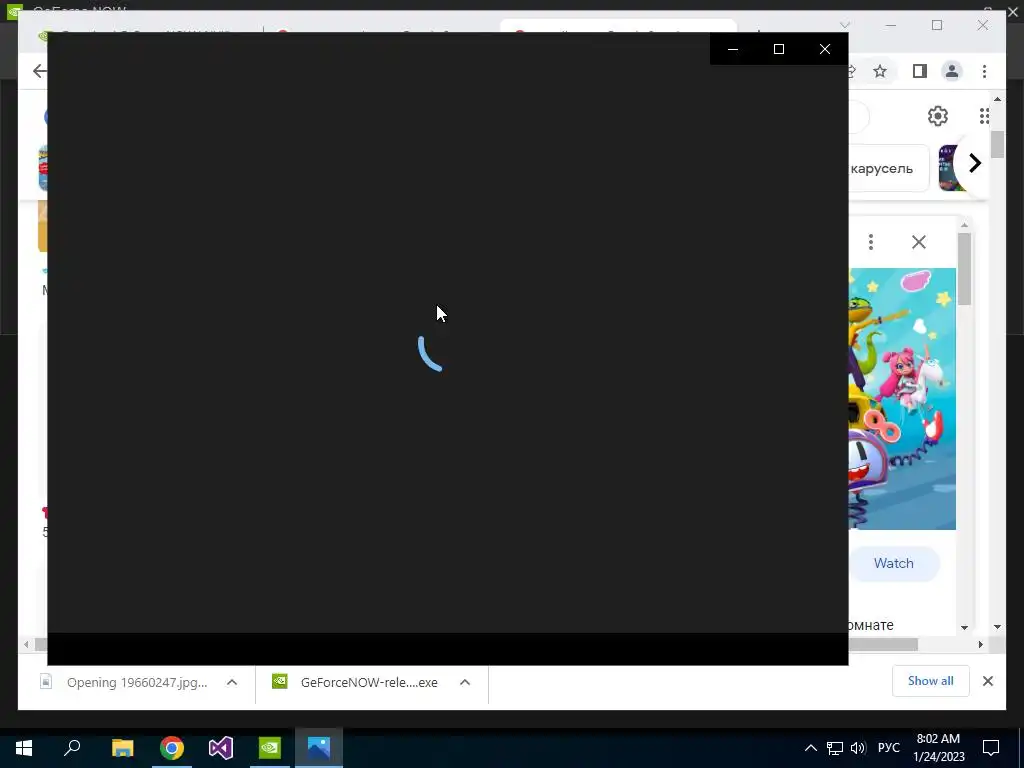Screen dimensions: 1024x768
Task: Open network status tray icon
Action: tap(835, 748)
